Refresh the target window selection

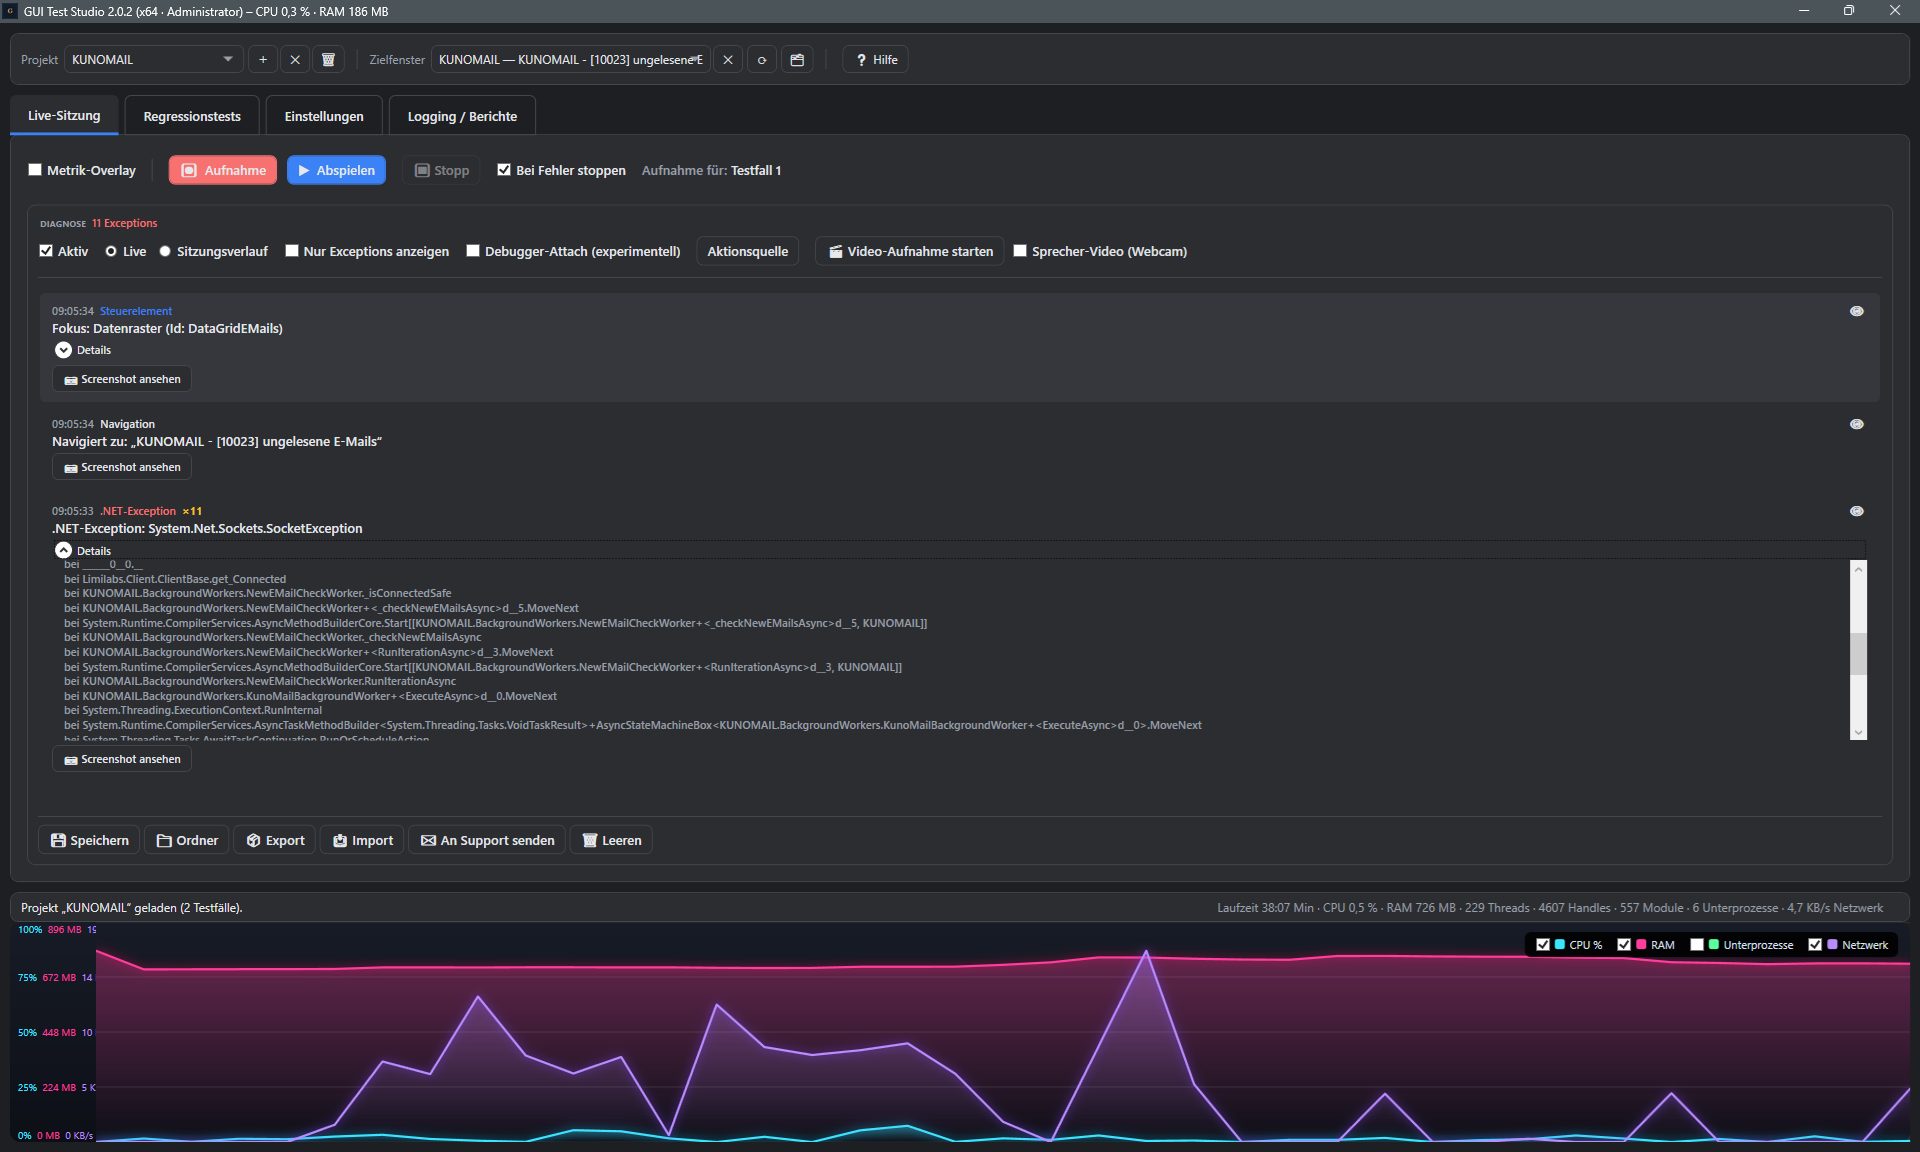pos(762,60)
